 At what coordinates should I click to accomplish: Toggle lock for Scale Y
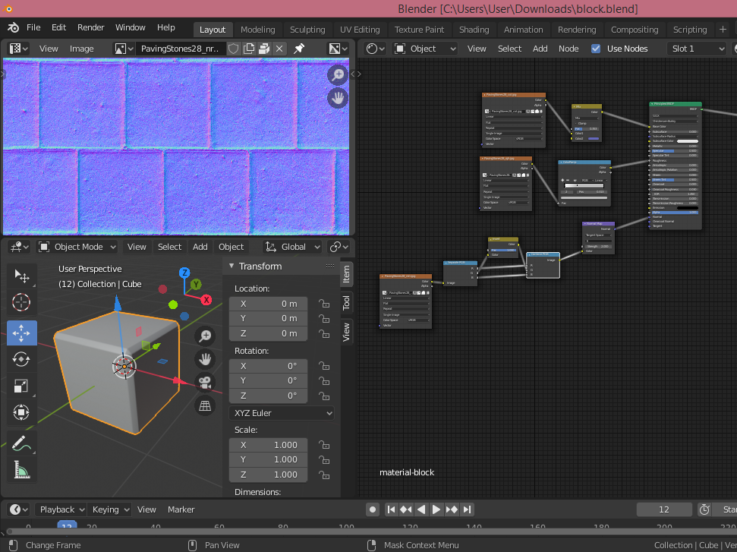(324, 459)
